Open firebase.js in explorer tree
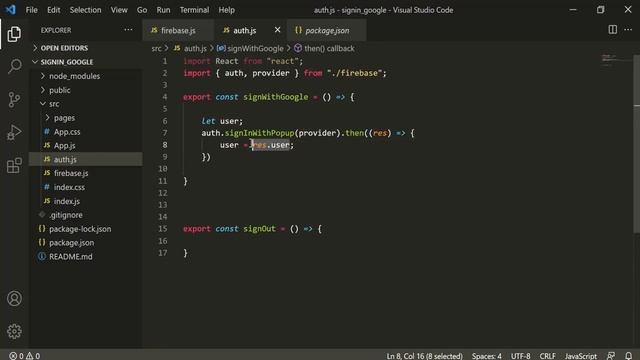The width and height of the screenshot is (640, 360). click(86, 173)
